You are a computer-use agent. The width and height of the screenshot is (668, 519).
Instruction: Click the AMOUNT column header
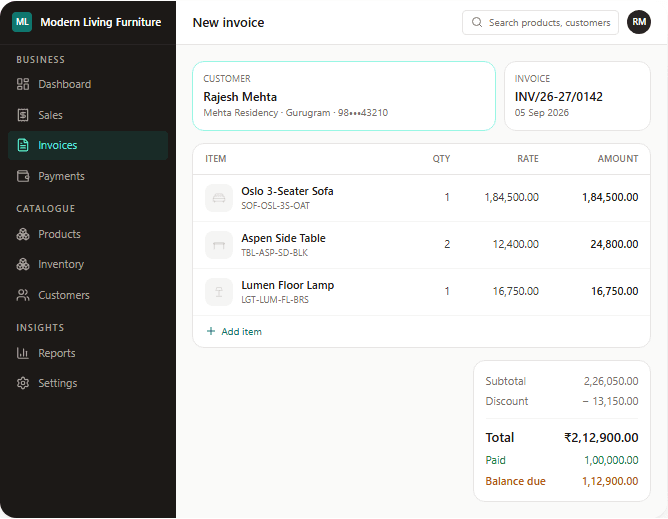(x=618, y=159)
